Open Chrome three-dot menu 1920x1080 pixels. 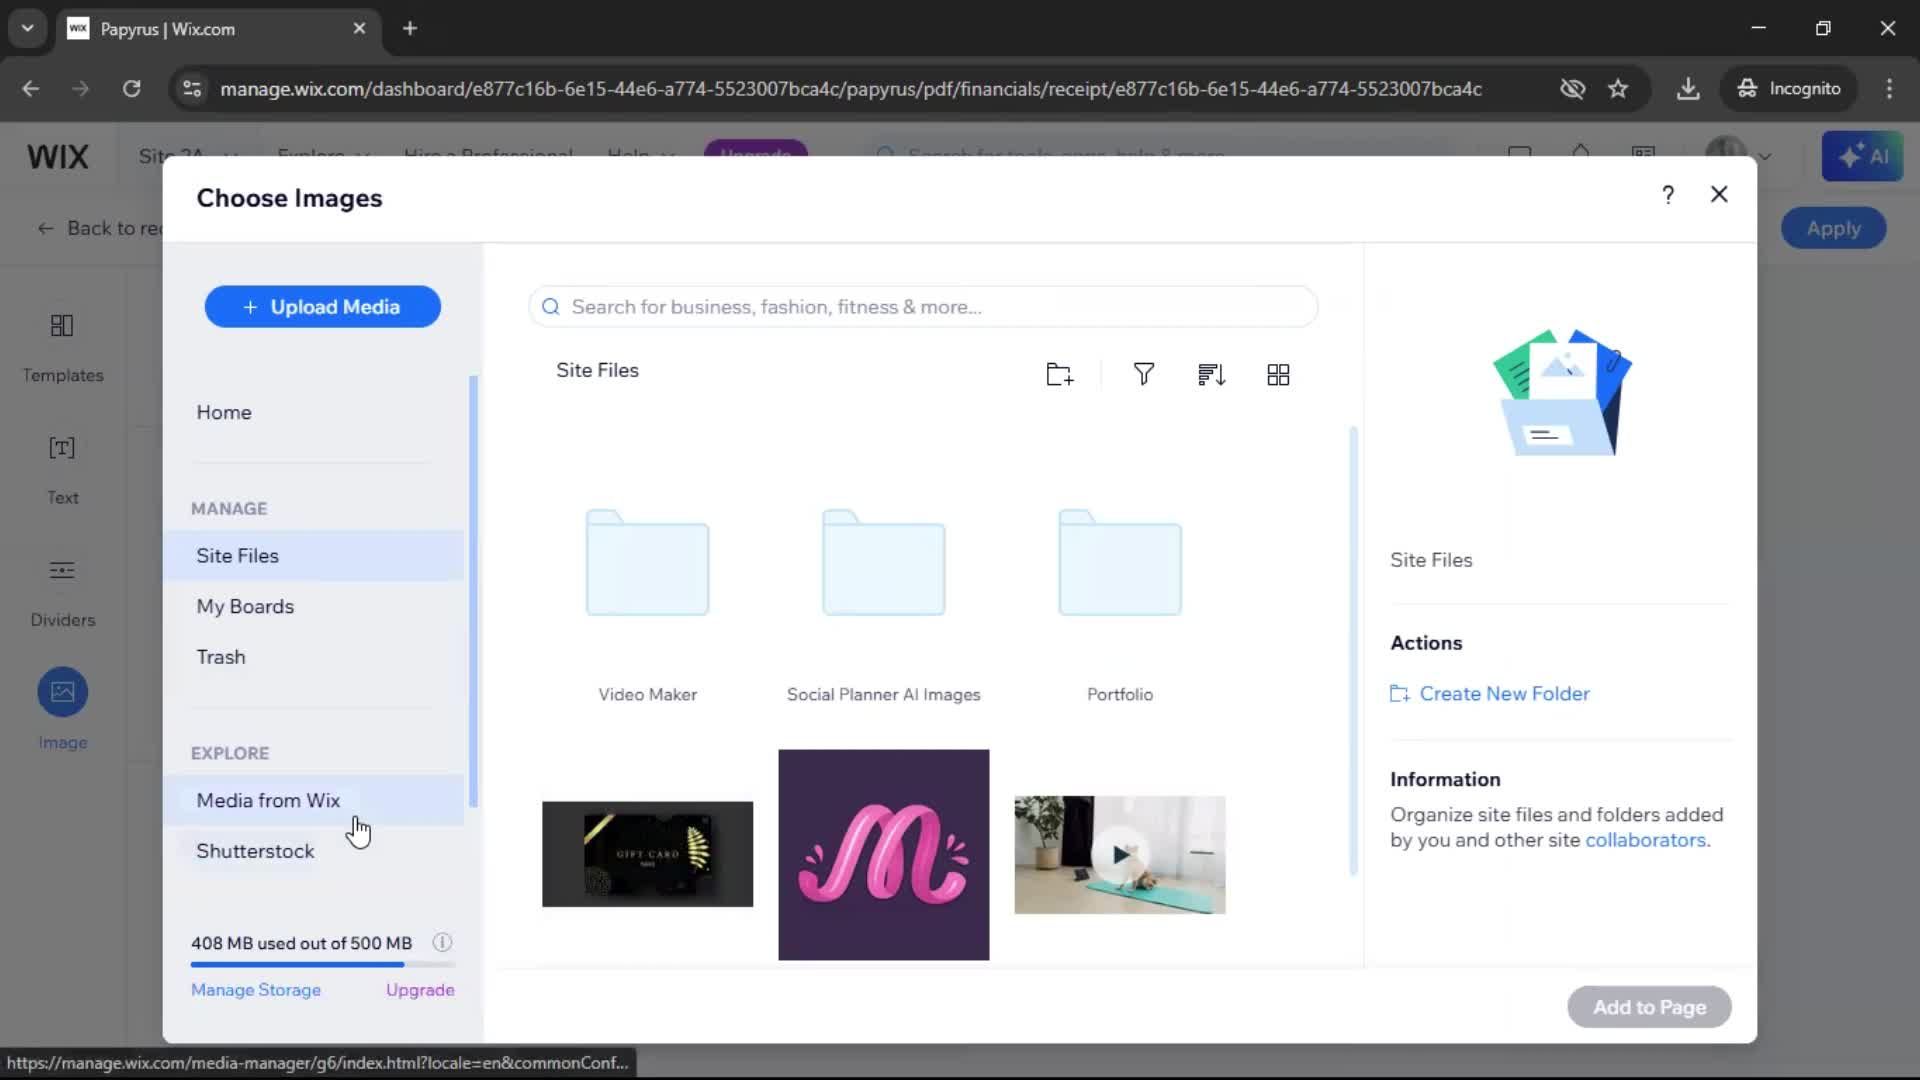point(1889,88)
